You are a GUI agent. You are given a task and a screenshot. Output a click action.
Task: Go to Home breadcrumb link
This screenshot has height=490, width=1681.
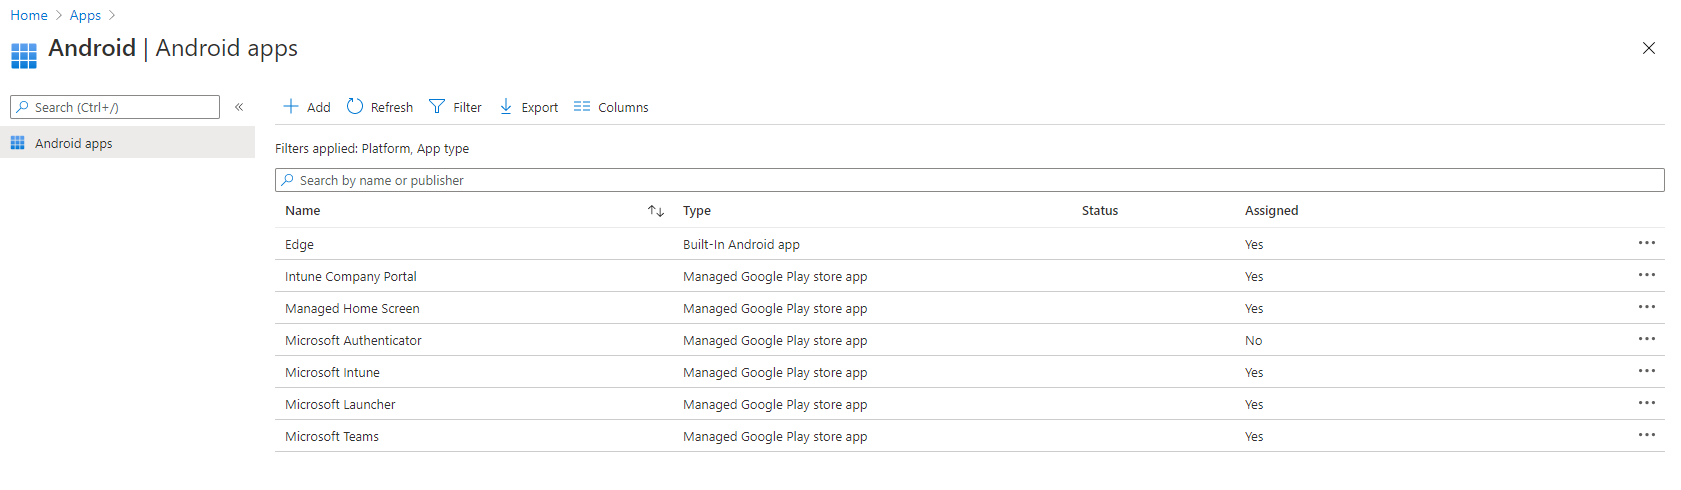coord(29,15)
